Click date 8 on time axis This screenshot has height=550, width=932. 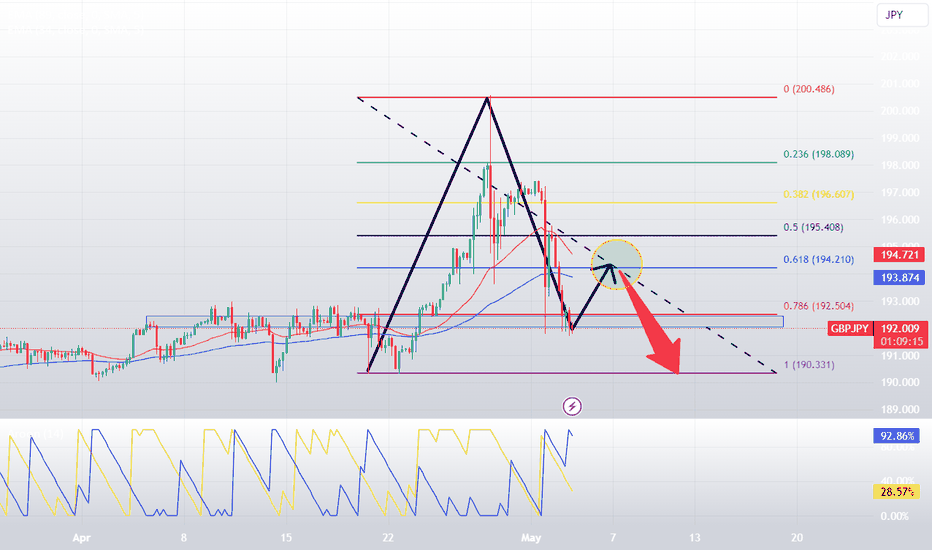click(x=184, y=538)
